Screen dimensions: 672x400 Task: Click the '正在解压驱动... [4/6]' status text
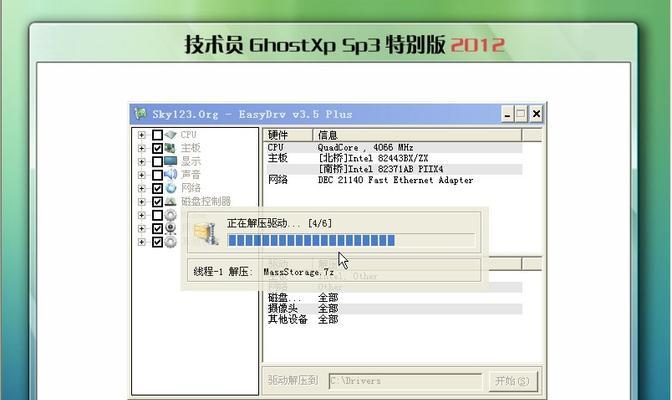point(279,223)
